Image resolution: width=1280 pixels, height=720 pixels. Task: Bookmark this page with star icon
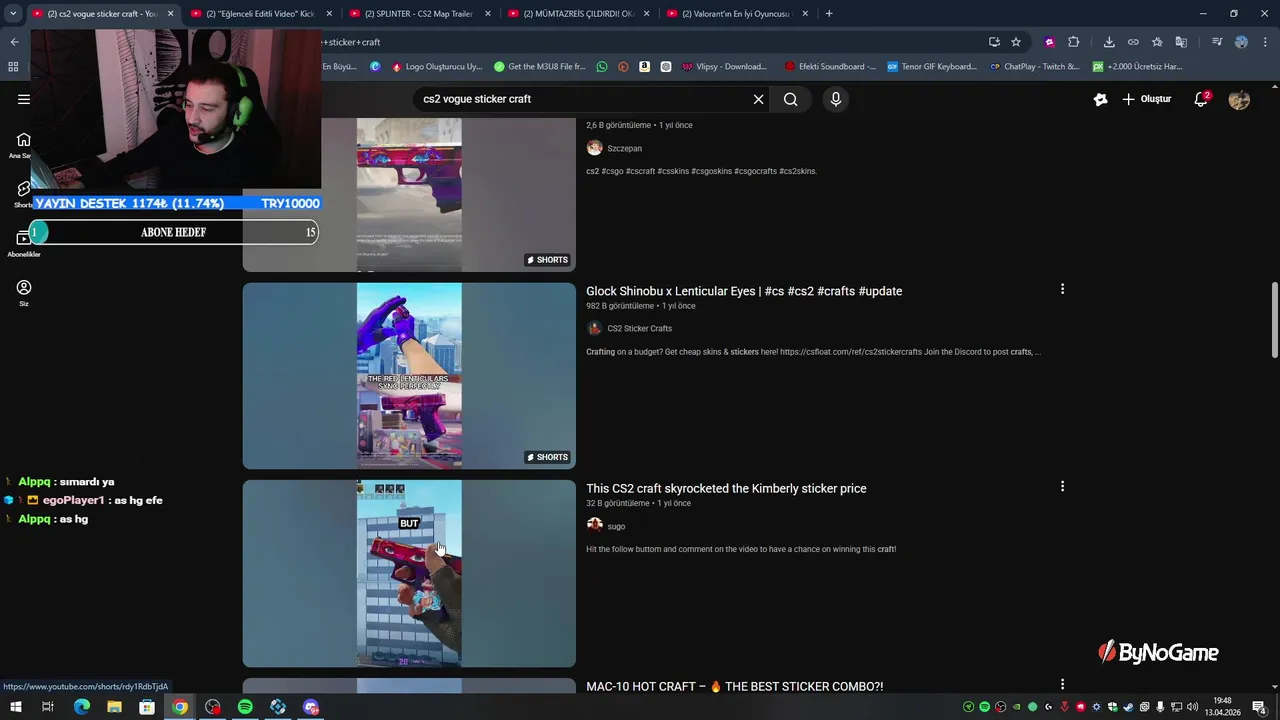(x=1016, y=42)
